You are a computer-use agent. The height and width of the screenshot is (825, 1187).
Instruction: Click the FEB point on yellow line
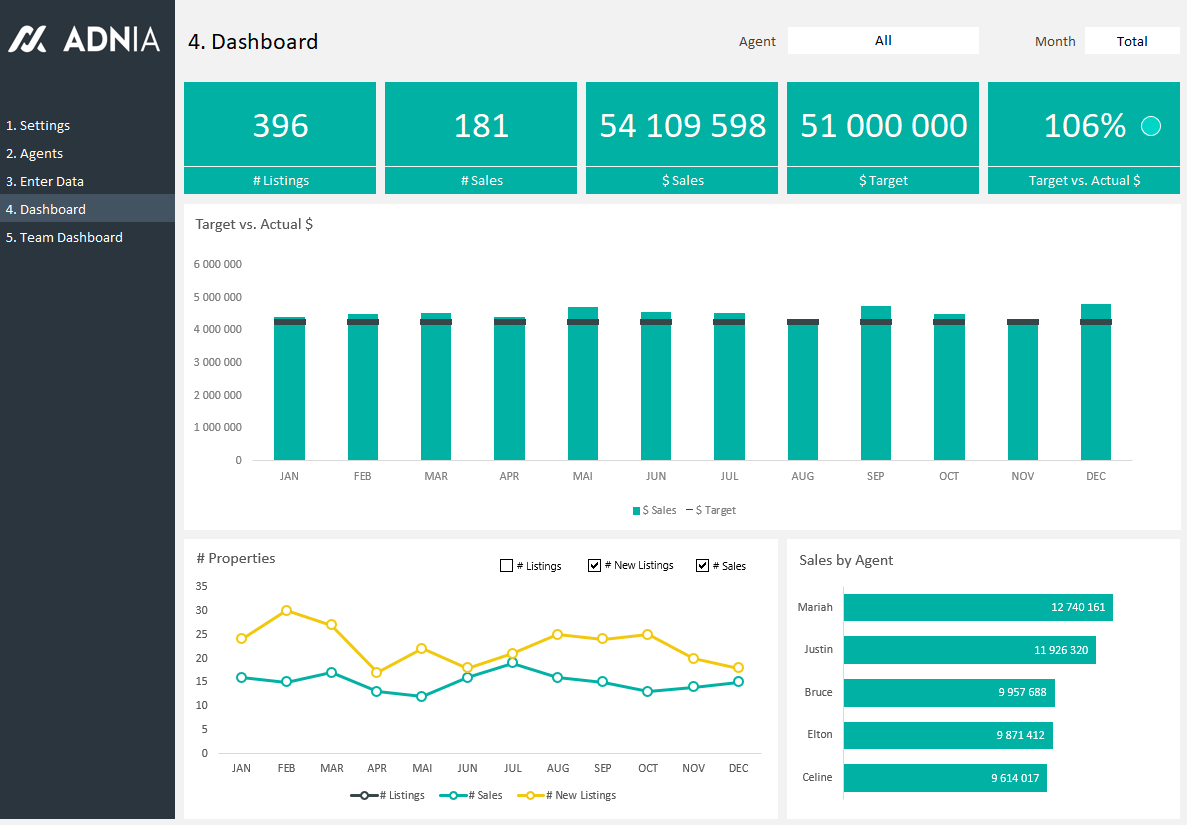pos(287,610)
